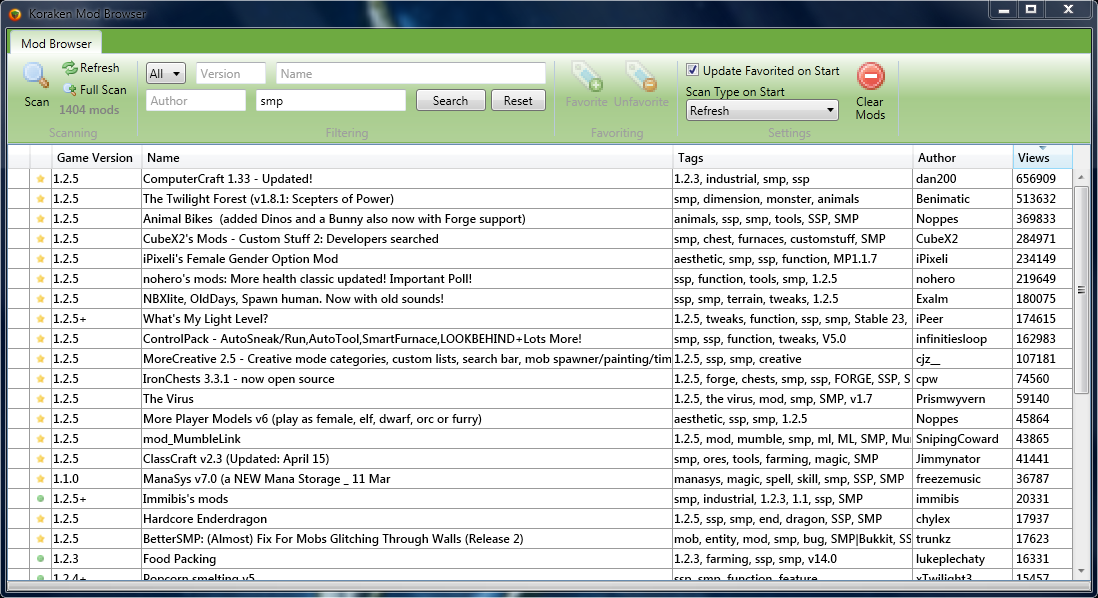The width and height of the screenshot is (1098, 598).
Task: Click author name Prismwyvern
Action: (x=950, y=399)
